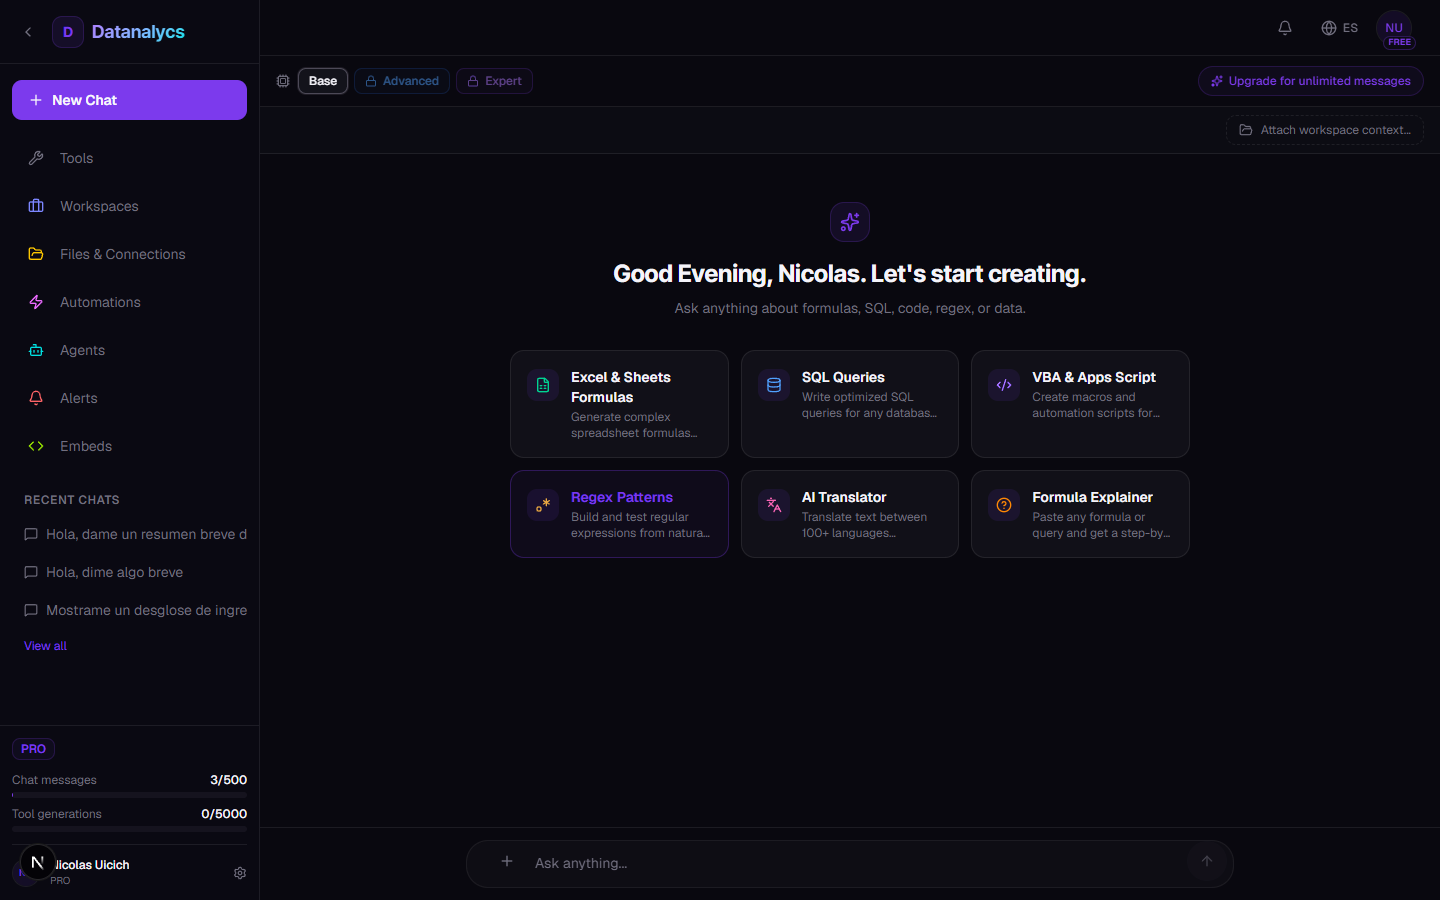Image resolution: width=1440 pixels, height=900 pixels.
Task: Switch to the Expert model mode
Action: pos(494,81)
